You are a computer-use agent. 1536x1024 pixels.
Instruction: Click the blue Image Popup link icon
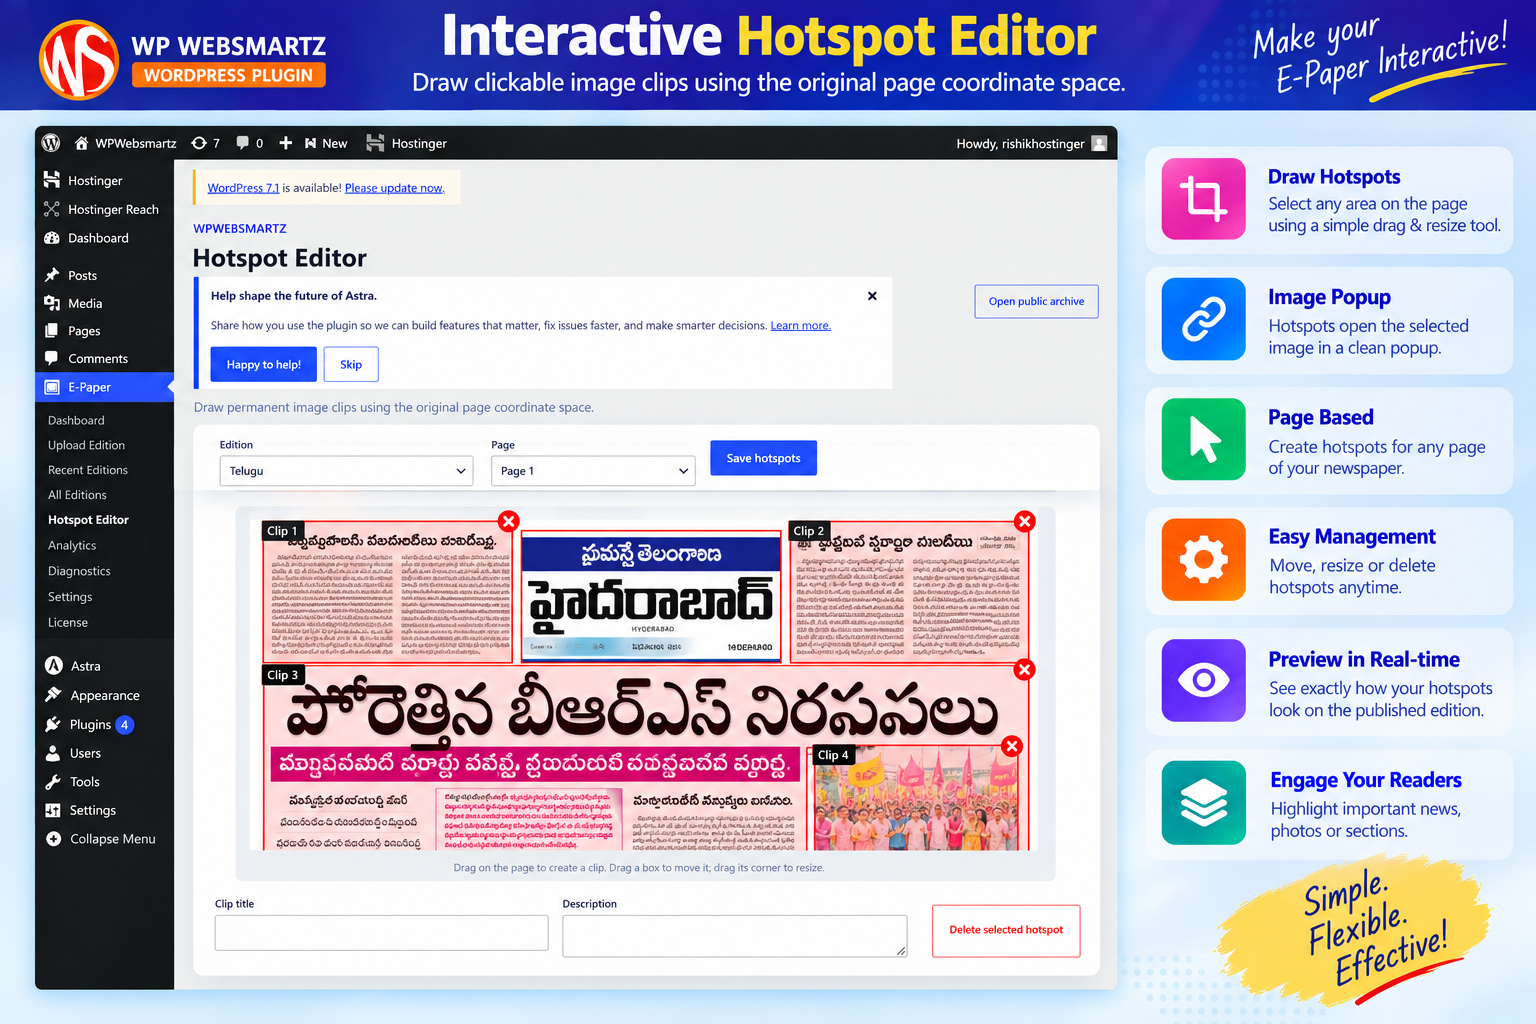(x=1204, y=319)
